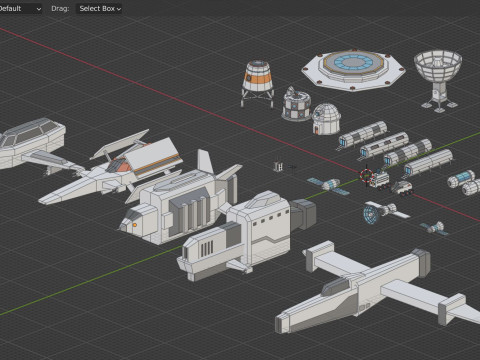Select the white rover truck at the origin

[380, 179]
